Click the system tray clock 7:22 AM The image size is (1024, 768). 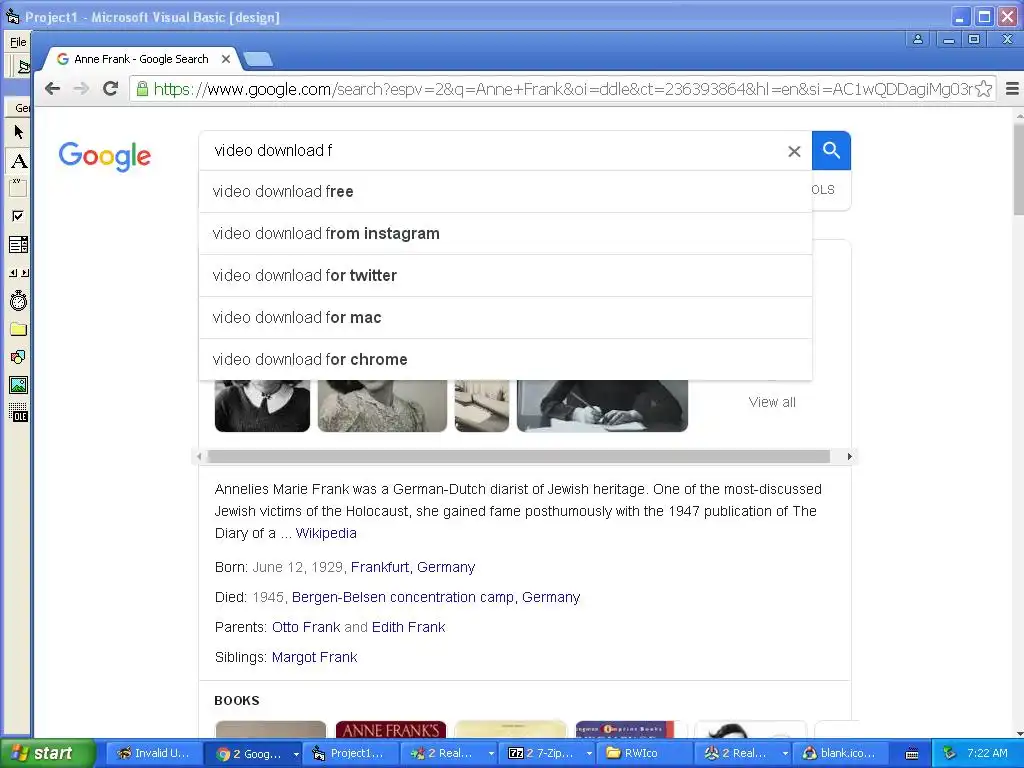click(987, 753)
